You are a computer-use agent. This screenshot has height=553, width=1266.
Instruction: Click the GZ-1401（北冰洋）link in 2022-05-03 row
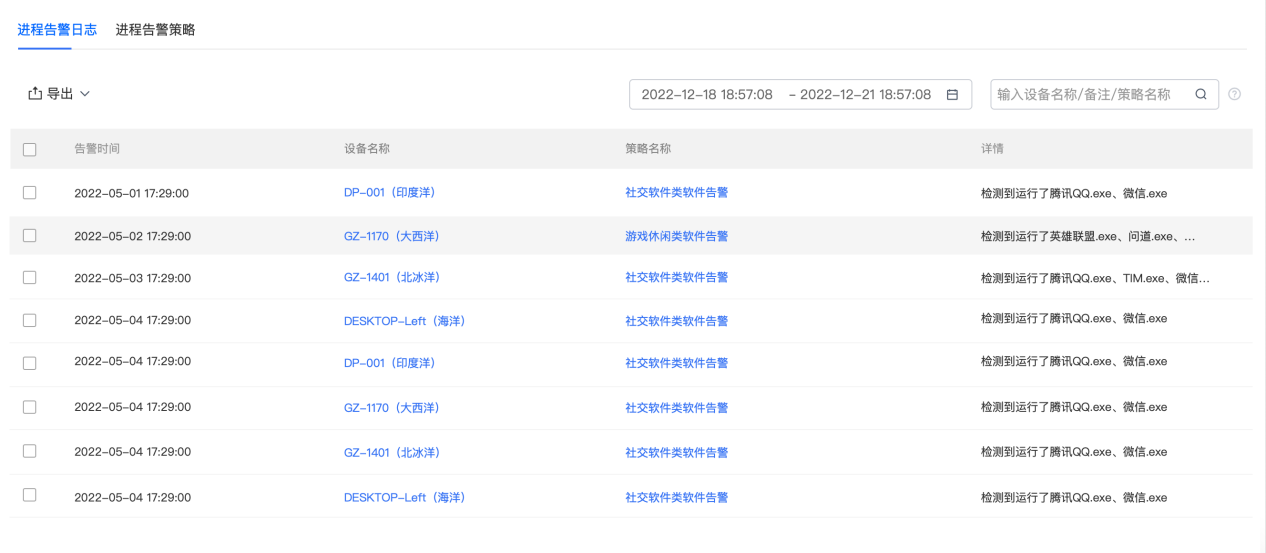click(391, 277)
